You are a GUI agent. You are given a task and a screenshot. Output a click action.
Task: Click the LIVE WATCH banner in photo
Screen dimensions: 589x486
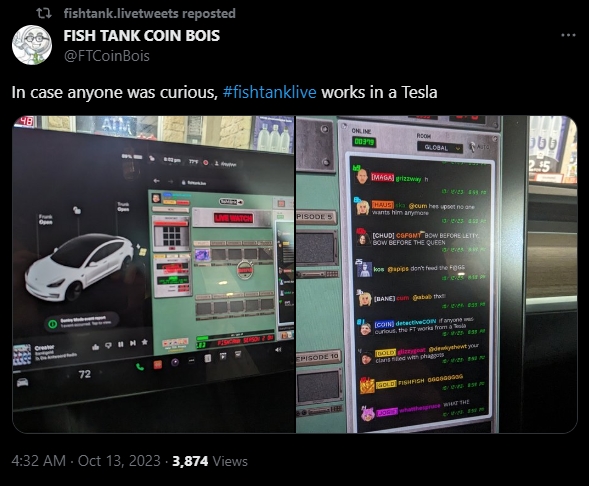[233, 218]
